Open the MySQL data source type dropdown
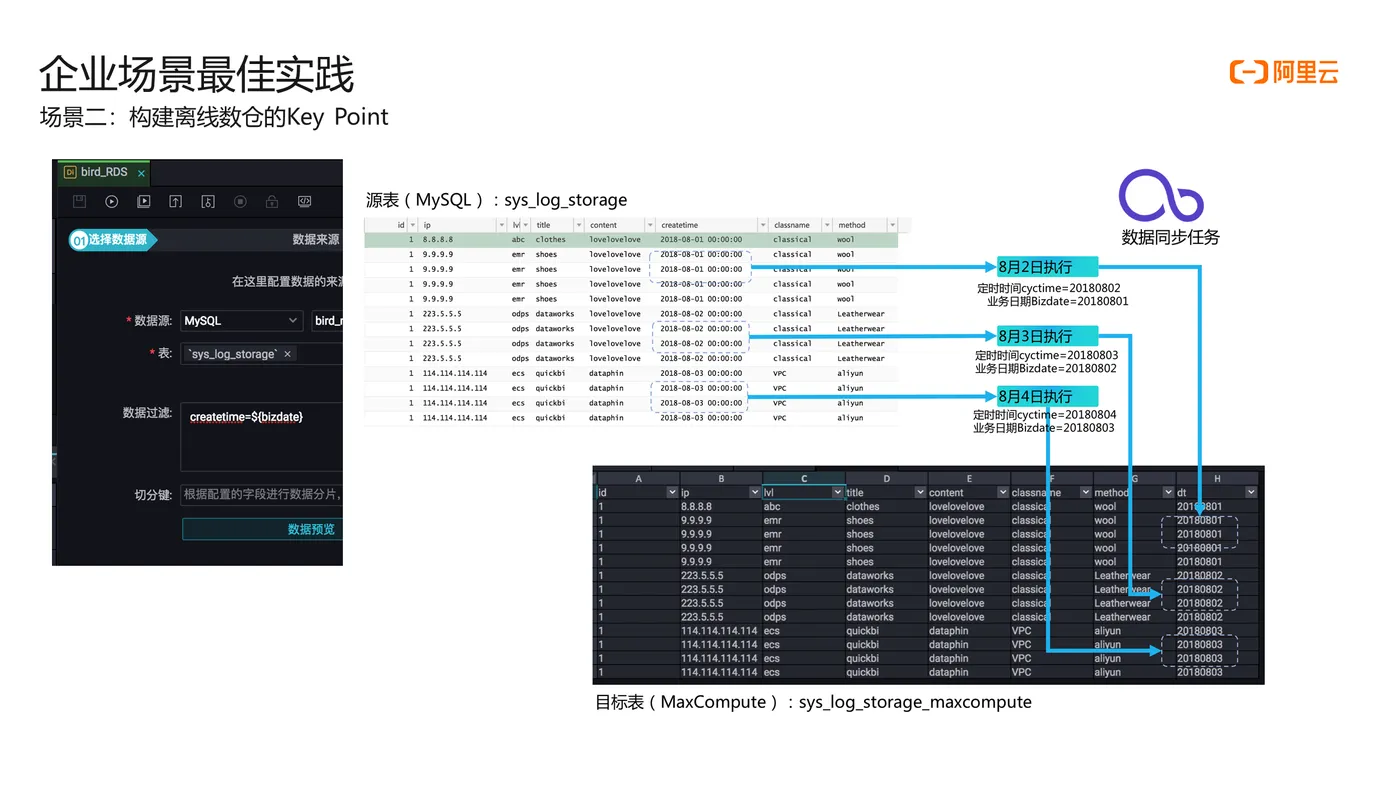 241,321
